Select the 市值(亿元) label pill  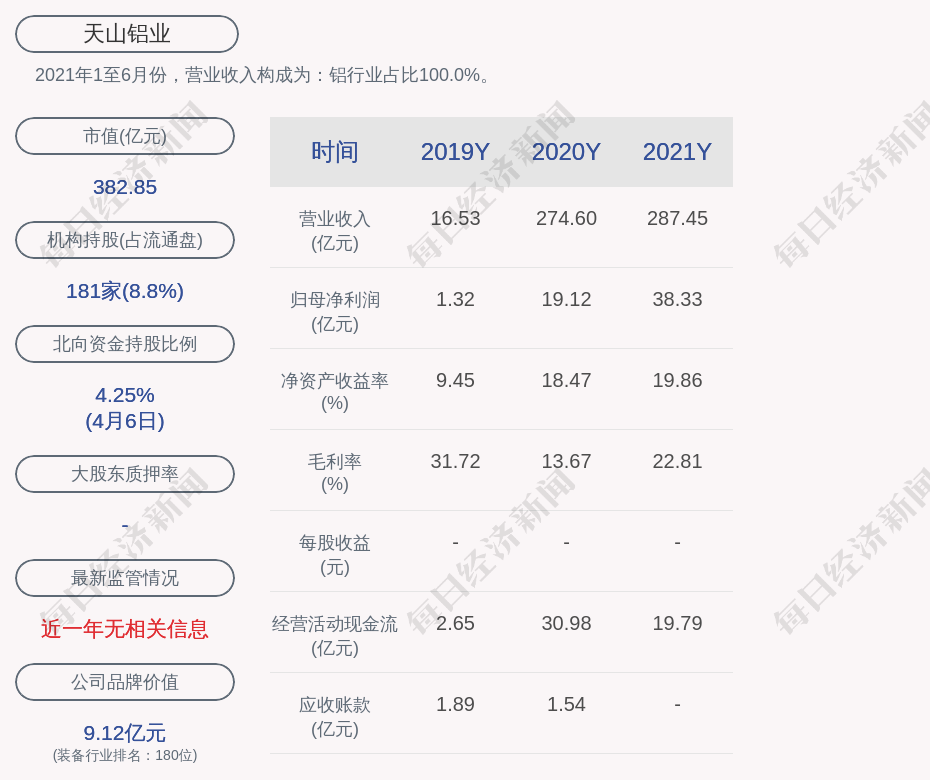pos(125,136)
